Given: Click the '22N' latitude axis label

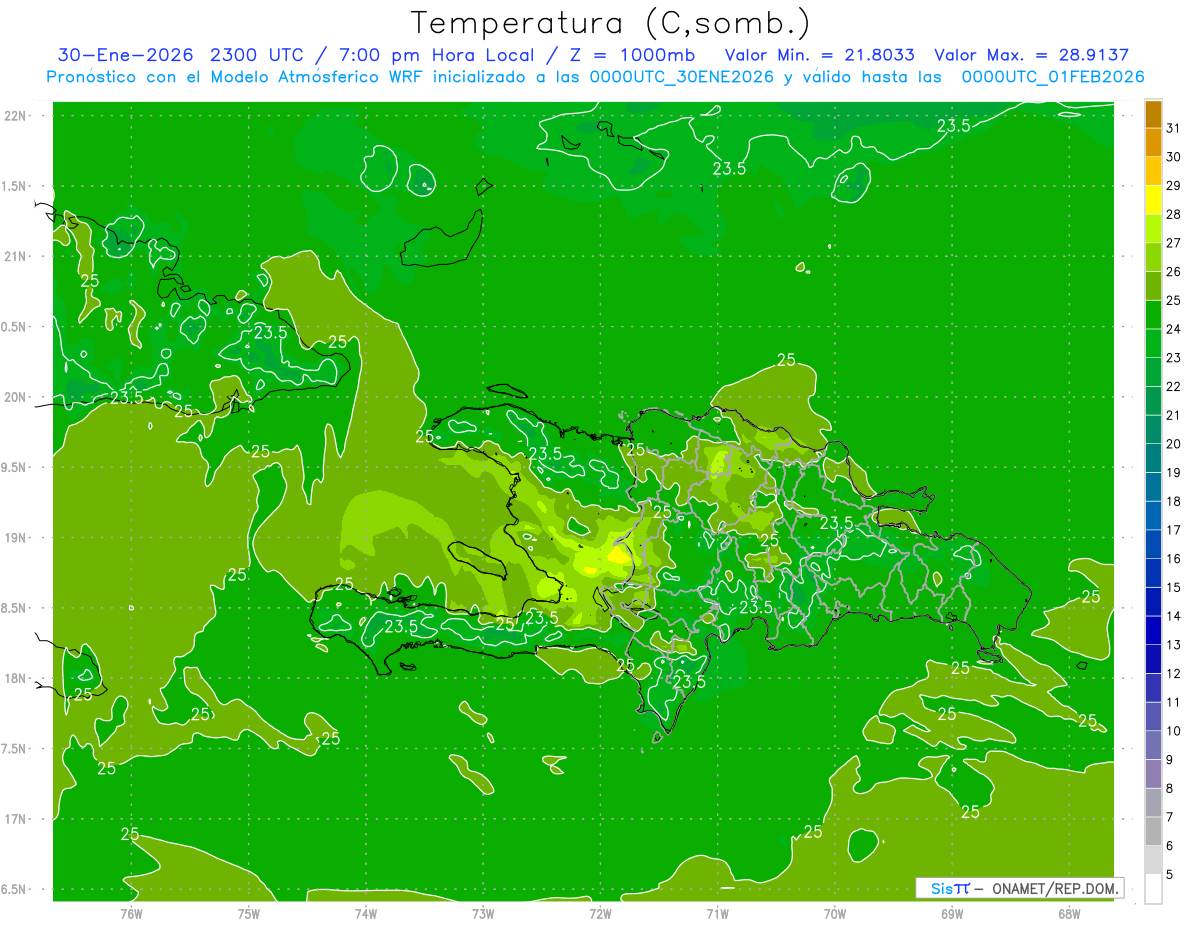Looking at the screenshot, I should pyautogui.click(x=16, y=116).
